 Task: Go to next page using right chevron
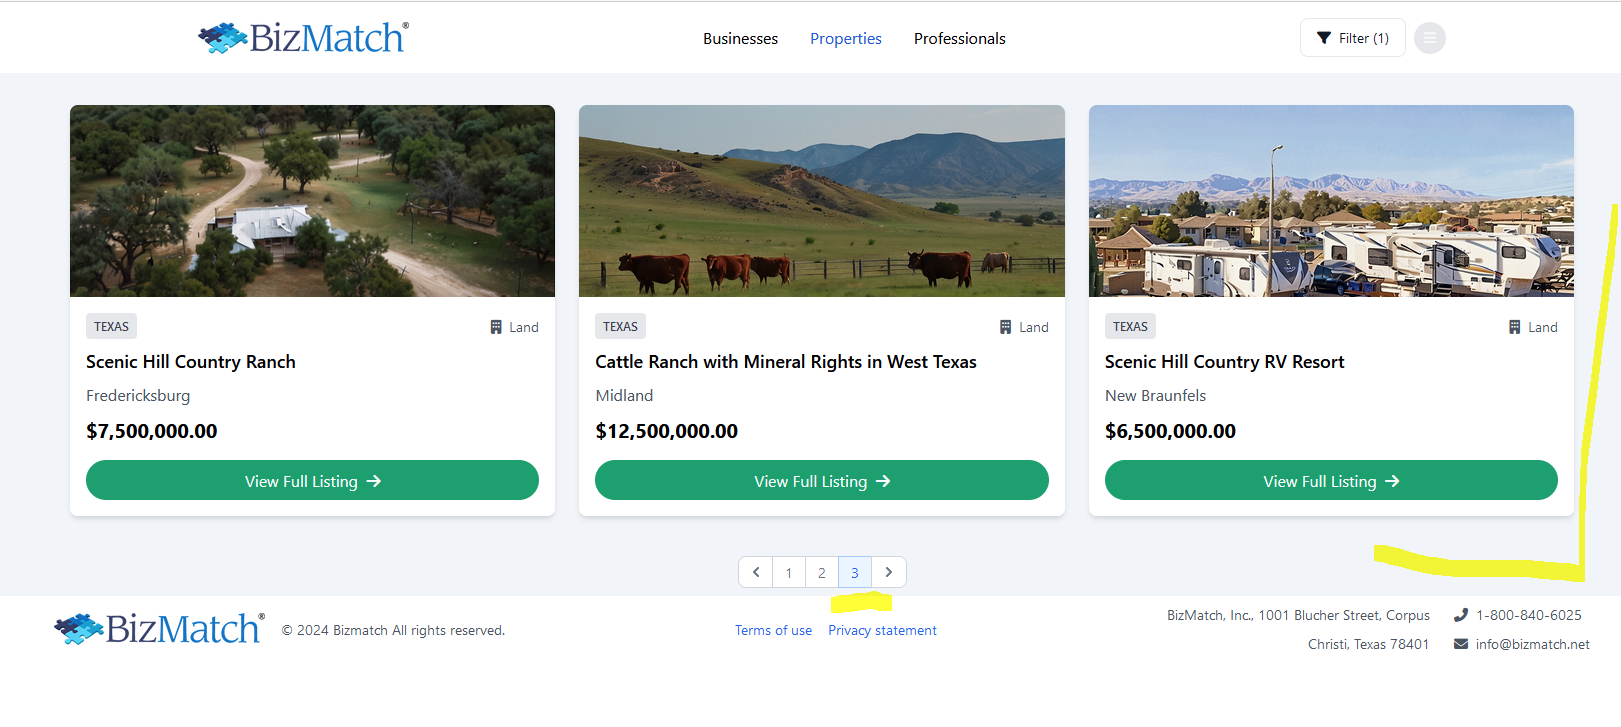[x=888, y=572]
